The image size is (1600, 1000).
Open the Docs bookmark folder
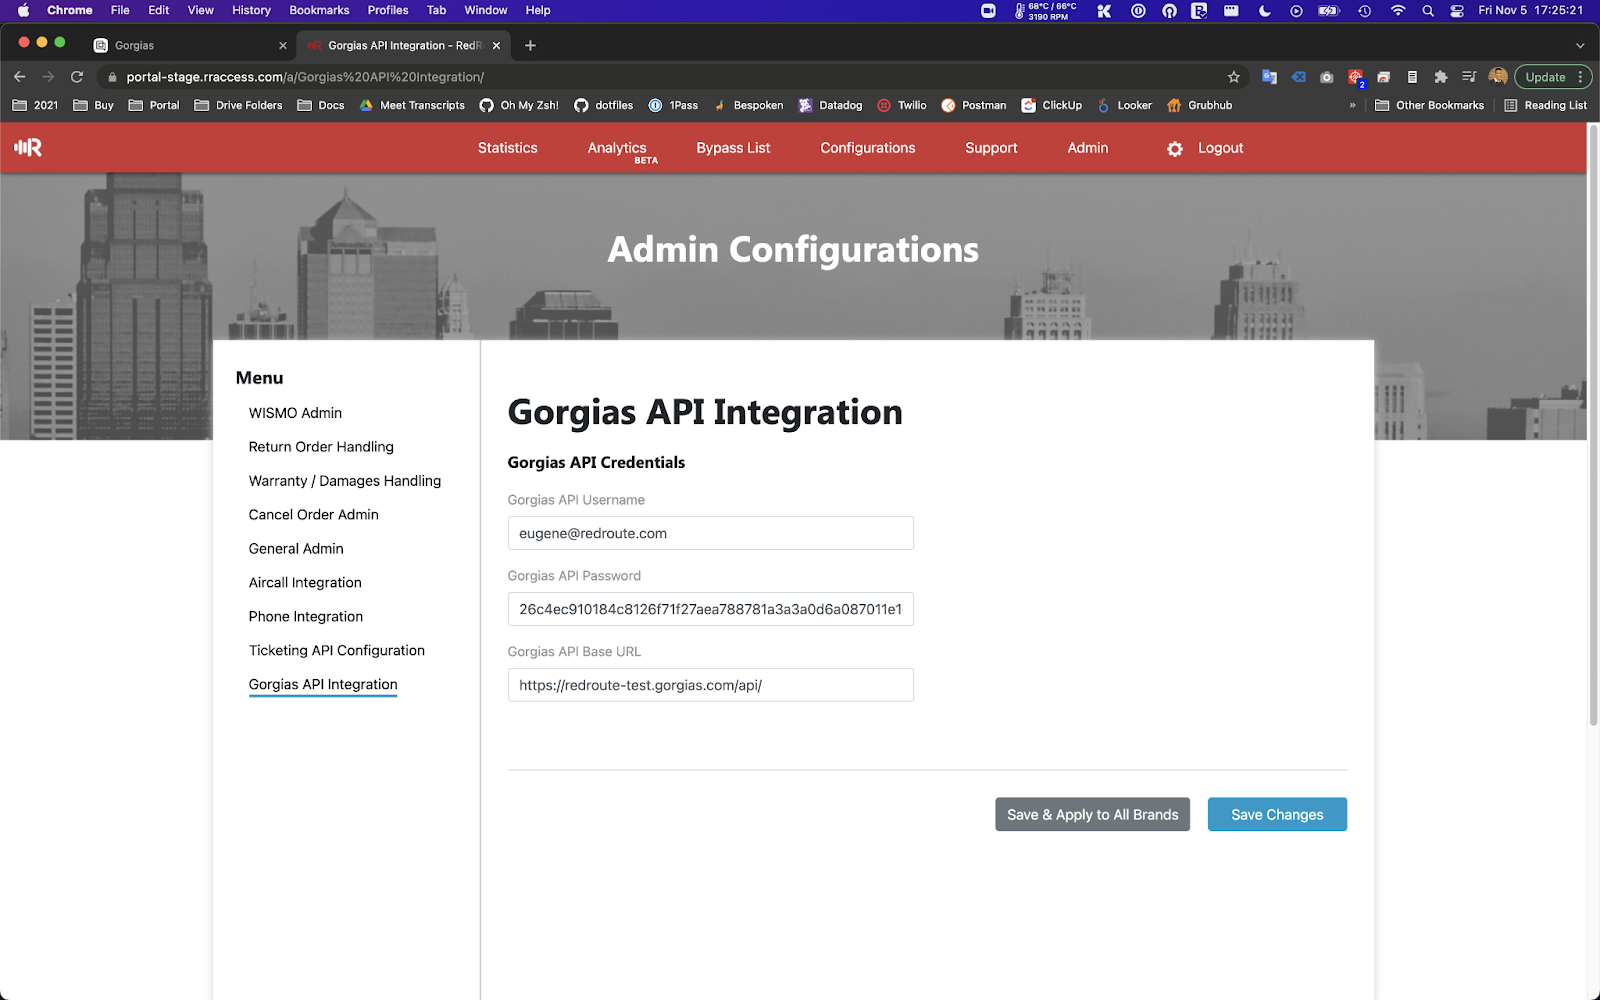click(x=321, y=105)
